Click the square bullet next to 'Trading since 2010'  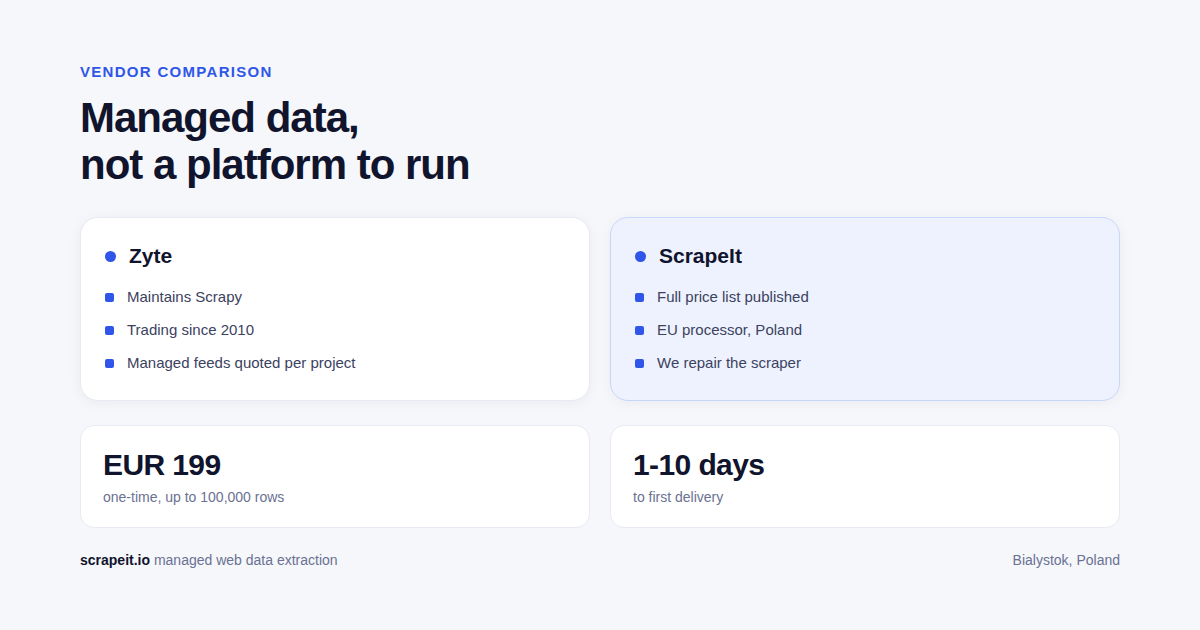(109, 330)
